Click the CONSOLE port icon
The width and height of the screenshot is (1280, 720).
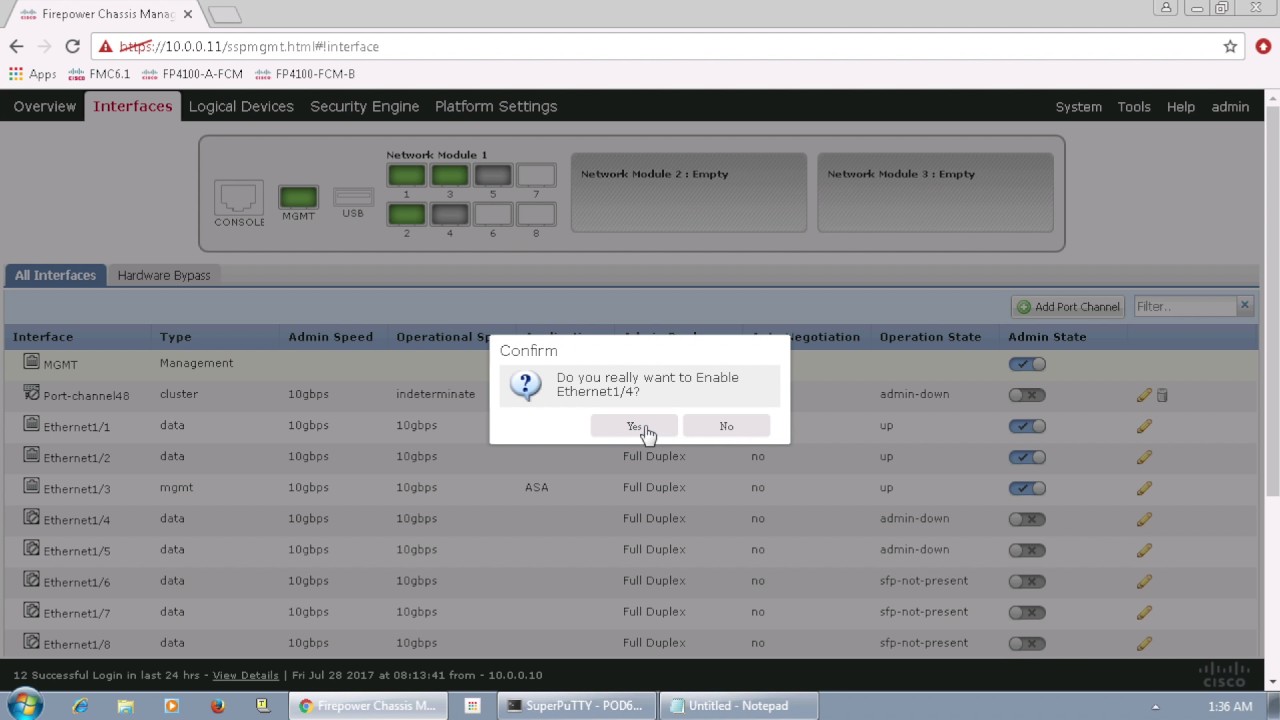click(x=239, y=197)
